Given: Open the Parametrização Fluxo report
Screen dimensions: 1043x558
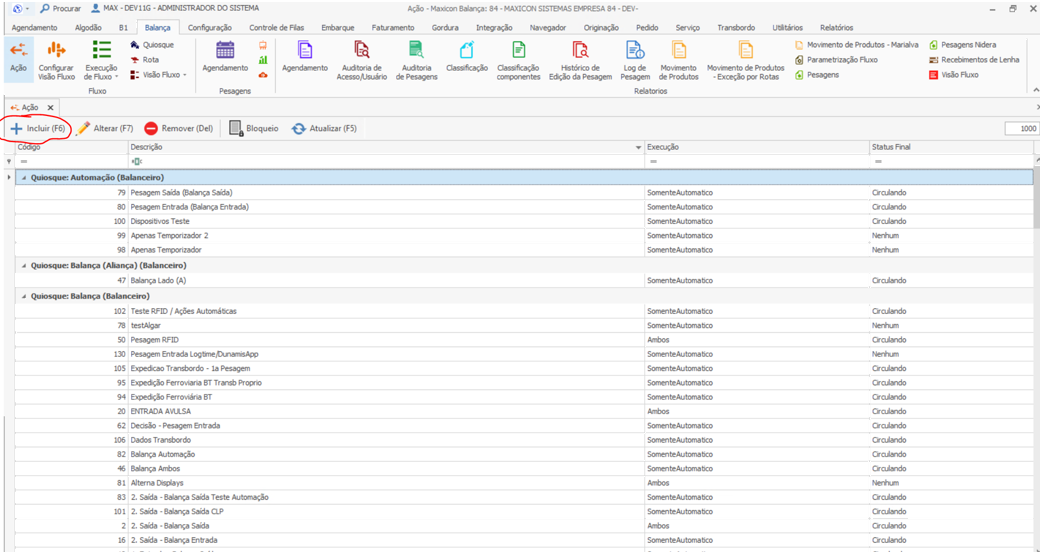Looking at the screenshot, I should point(836,60).
